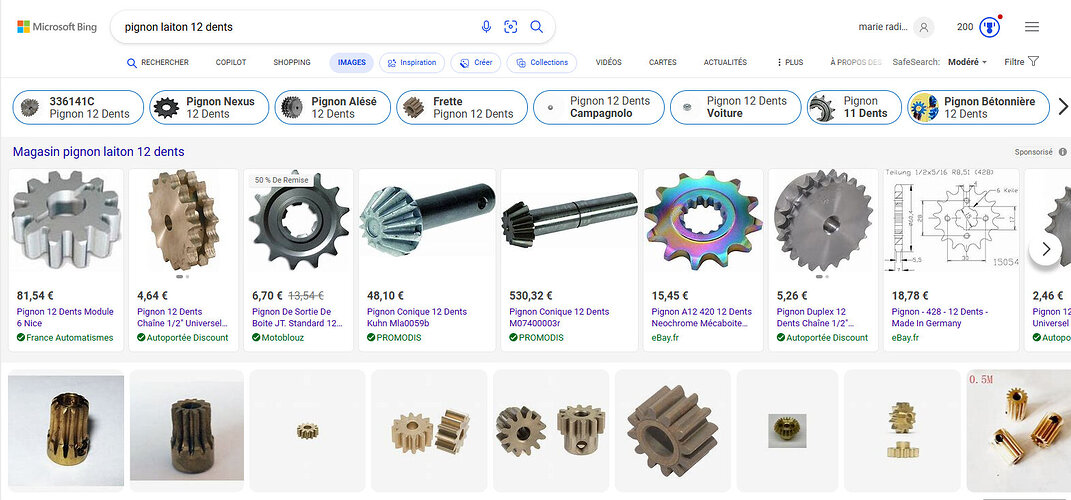
Task: Expand the Plus more options menu
Action: (790, 62)
